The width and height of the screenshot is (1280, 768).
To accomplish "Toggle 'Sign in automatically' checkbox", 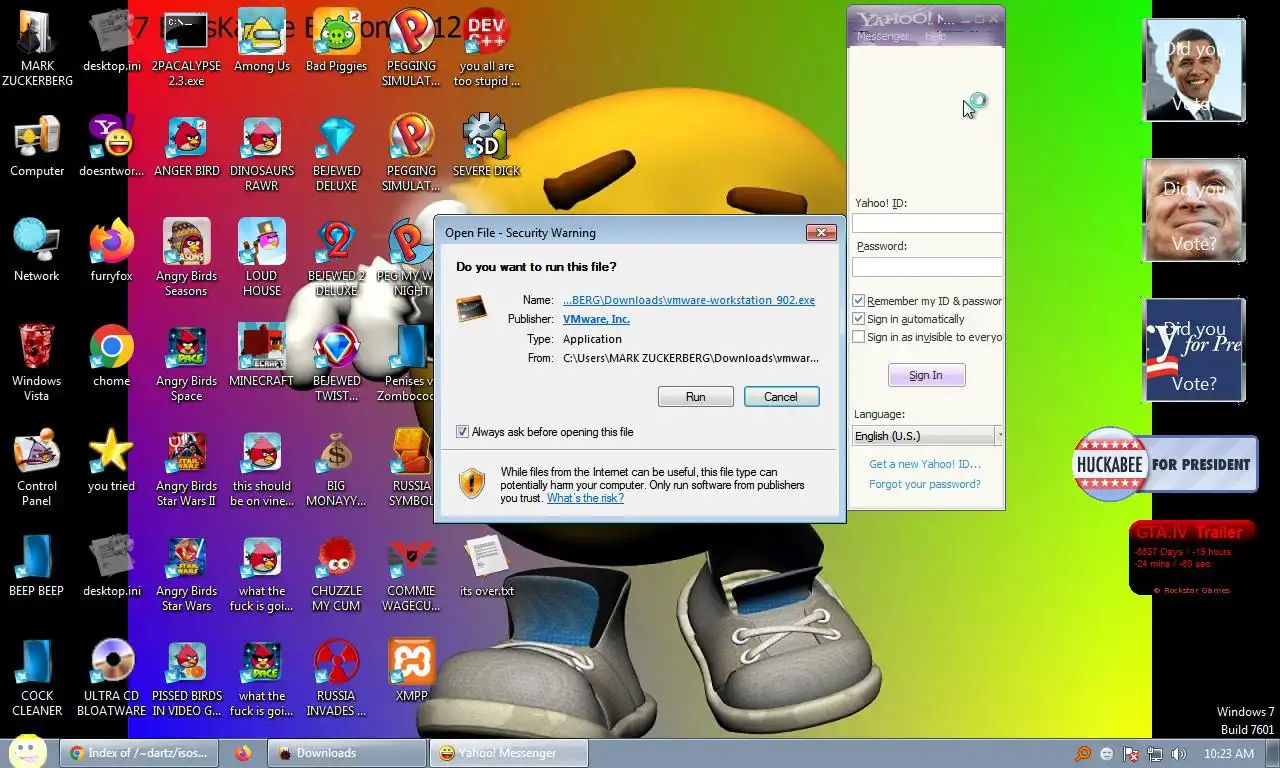I will point(858,319).
